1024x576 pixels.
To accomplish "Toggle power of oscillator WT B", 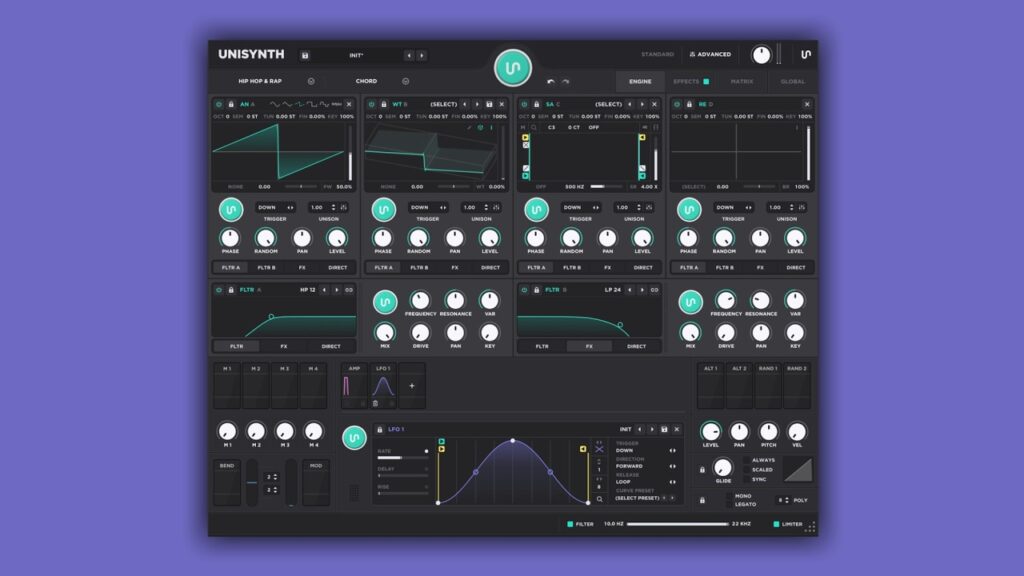I will (372, 104).
